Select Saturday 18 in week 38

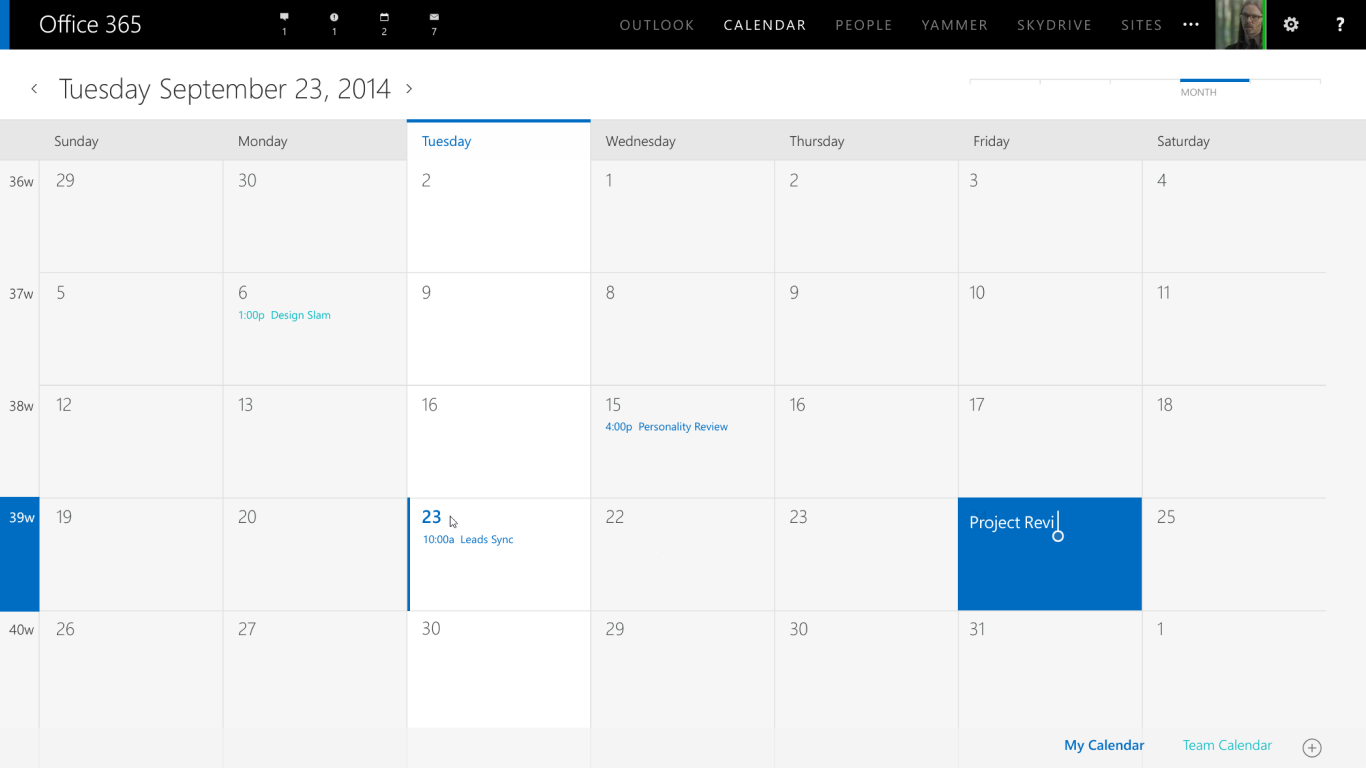click(x=1234, y=441)
